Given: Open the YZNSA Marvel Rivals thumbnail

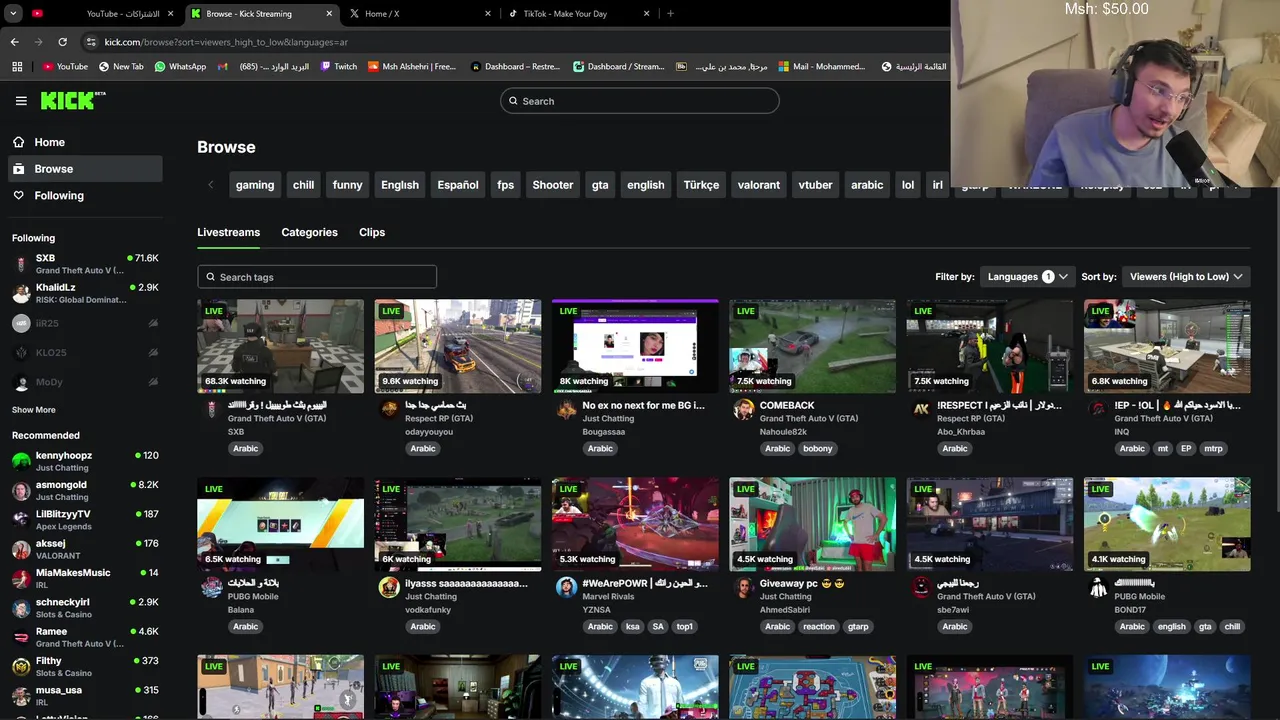Looking at the screenshot, I should pyautogui.click(x=635, y=524).
